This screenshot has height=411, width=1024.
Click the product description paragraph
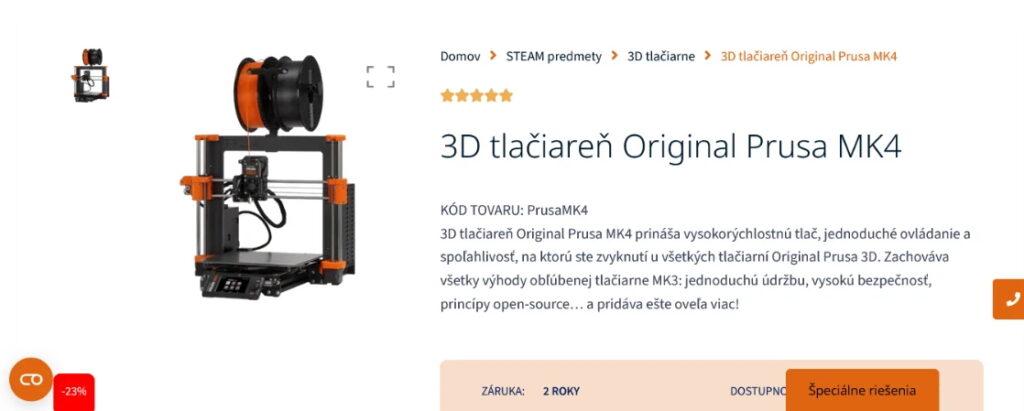705,269
